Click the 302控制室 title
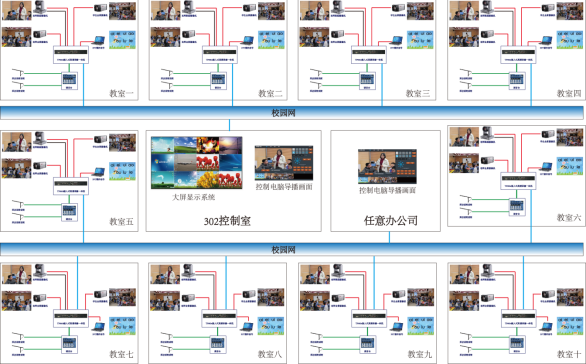The height and width of the screenshot is (364, 586). pyautogui.click(x=227, y=221)
